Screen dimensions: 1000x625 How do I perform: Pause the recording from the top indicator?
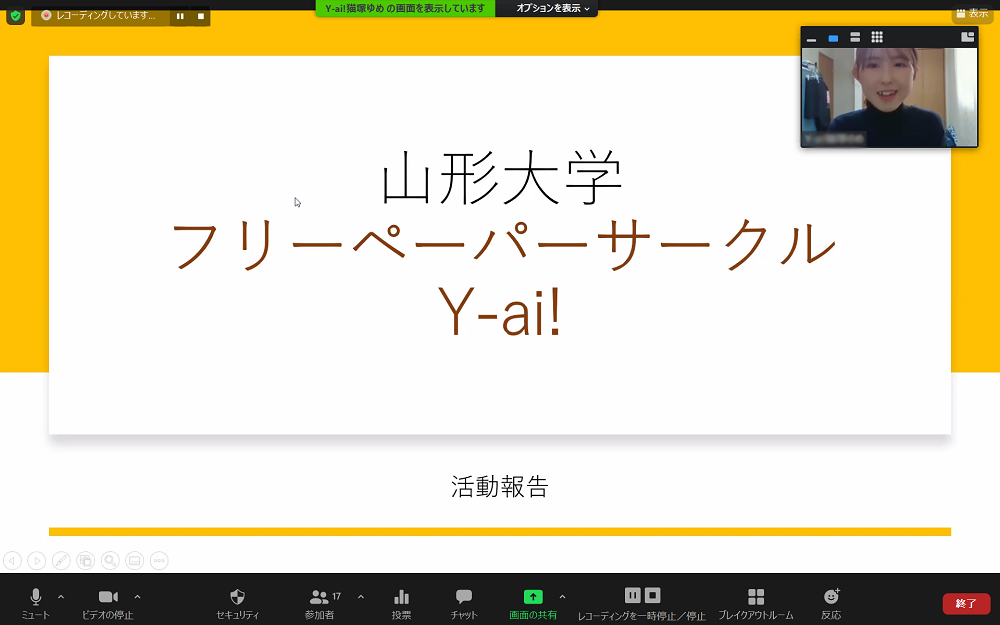(x=180, y=16)
